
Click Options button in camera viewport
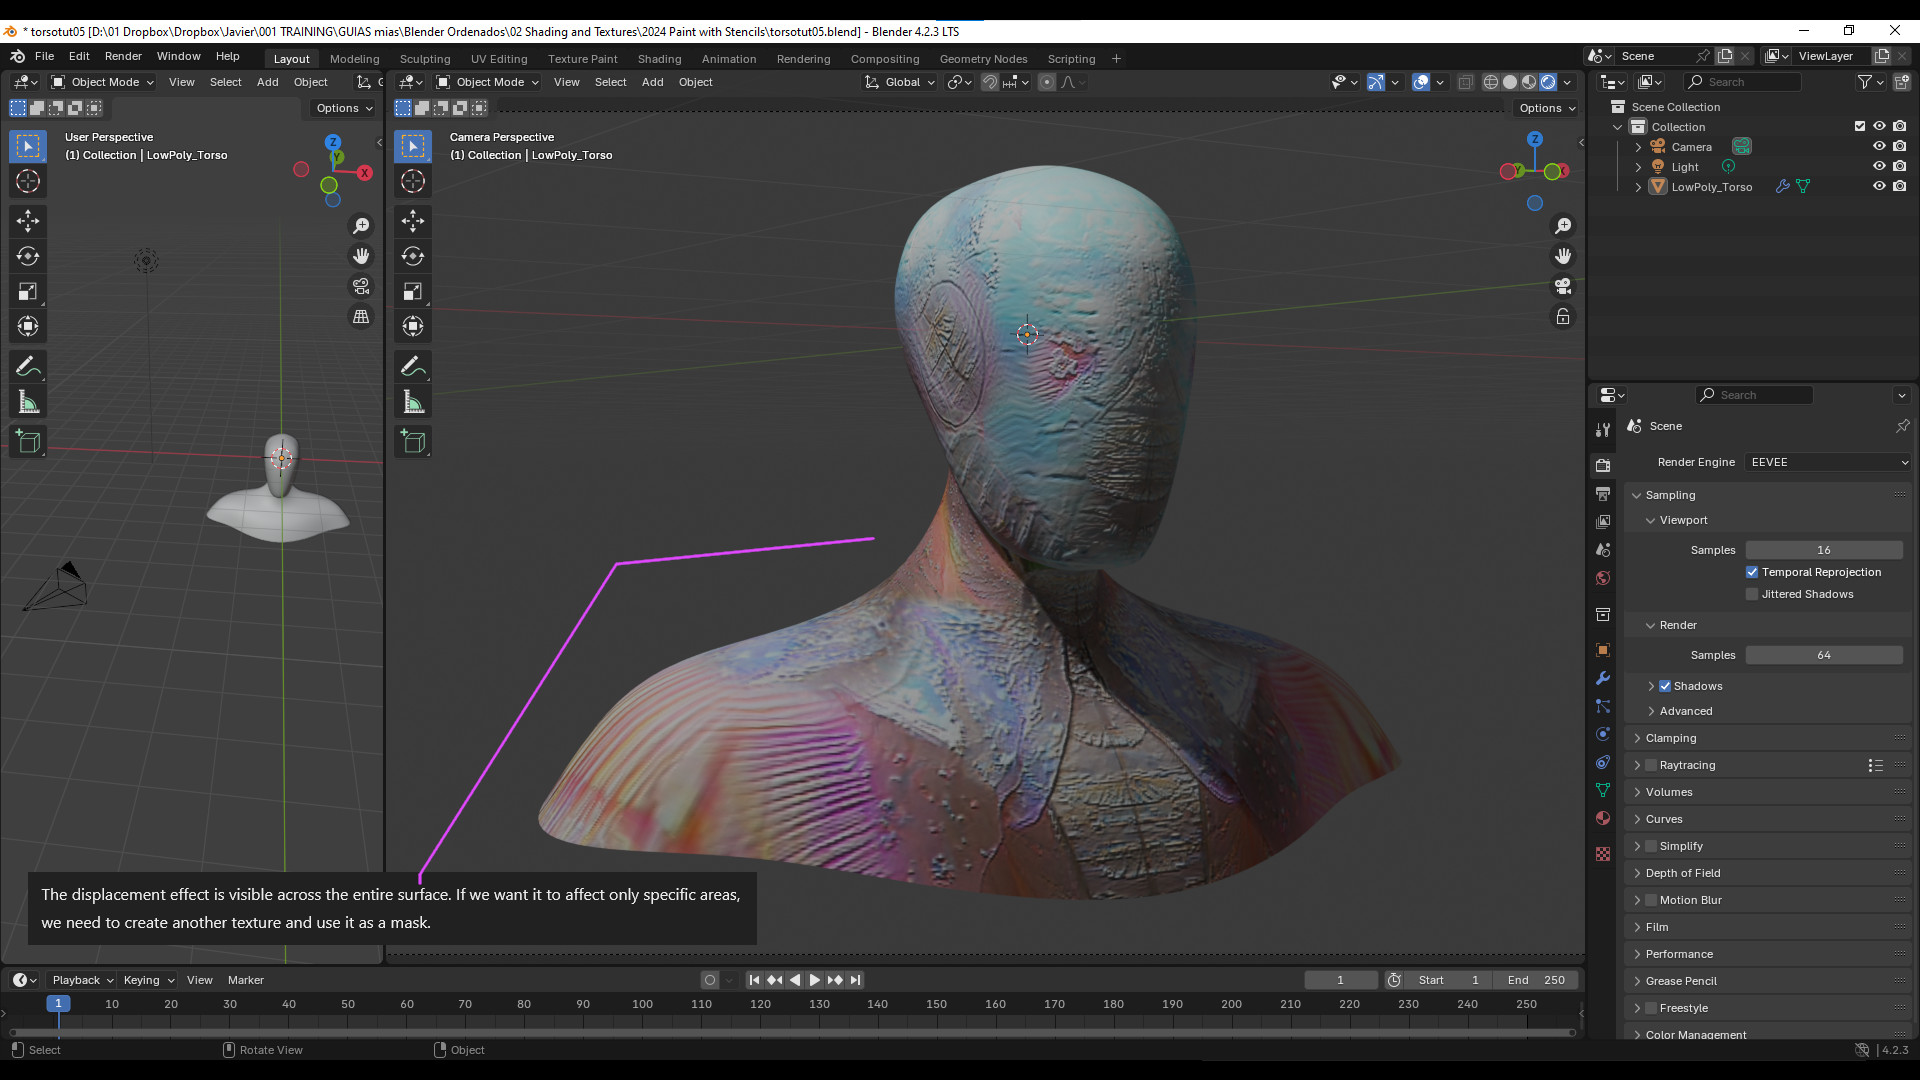[1546, 108]
